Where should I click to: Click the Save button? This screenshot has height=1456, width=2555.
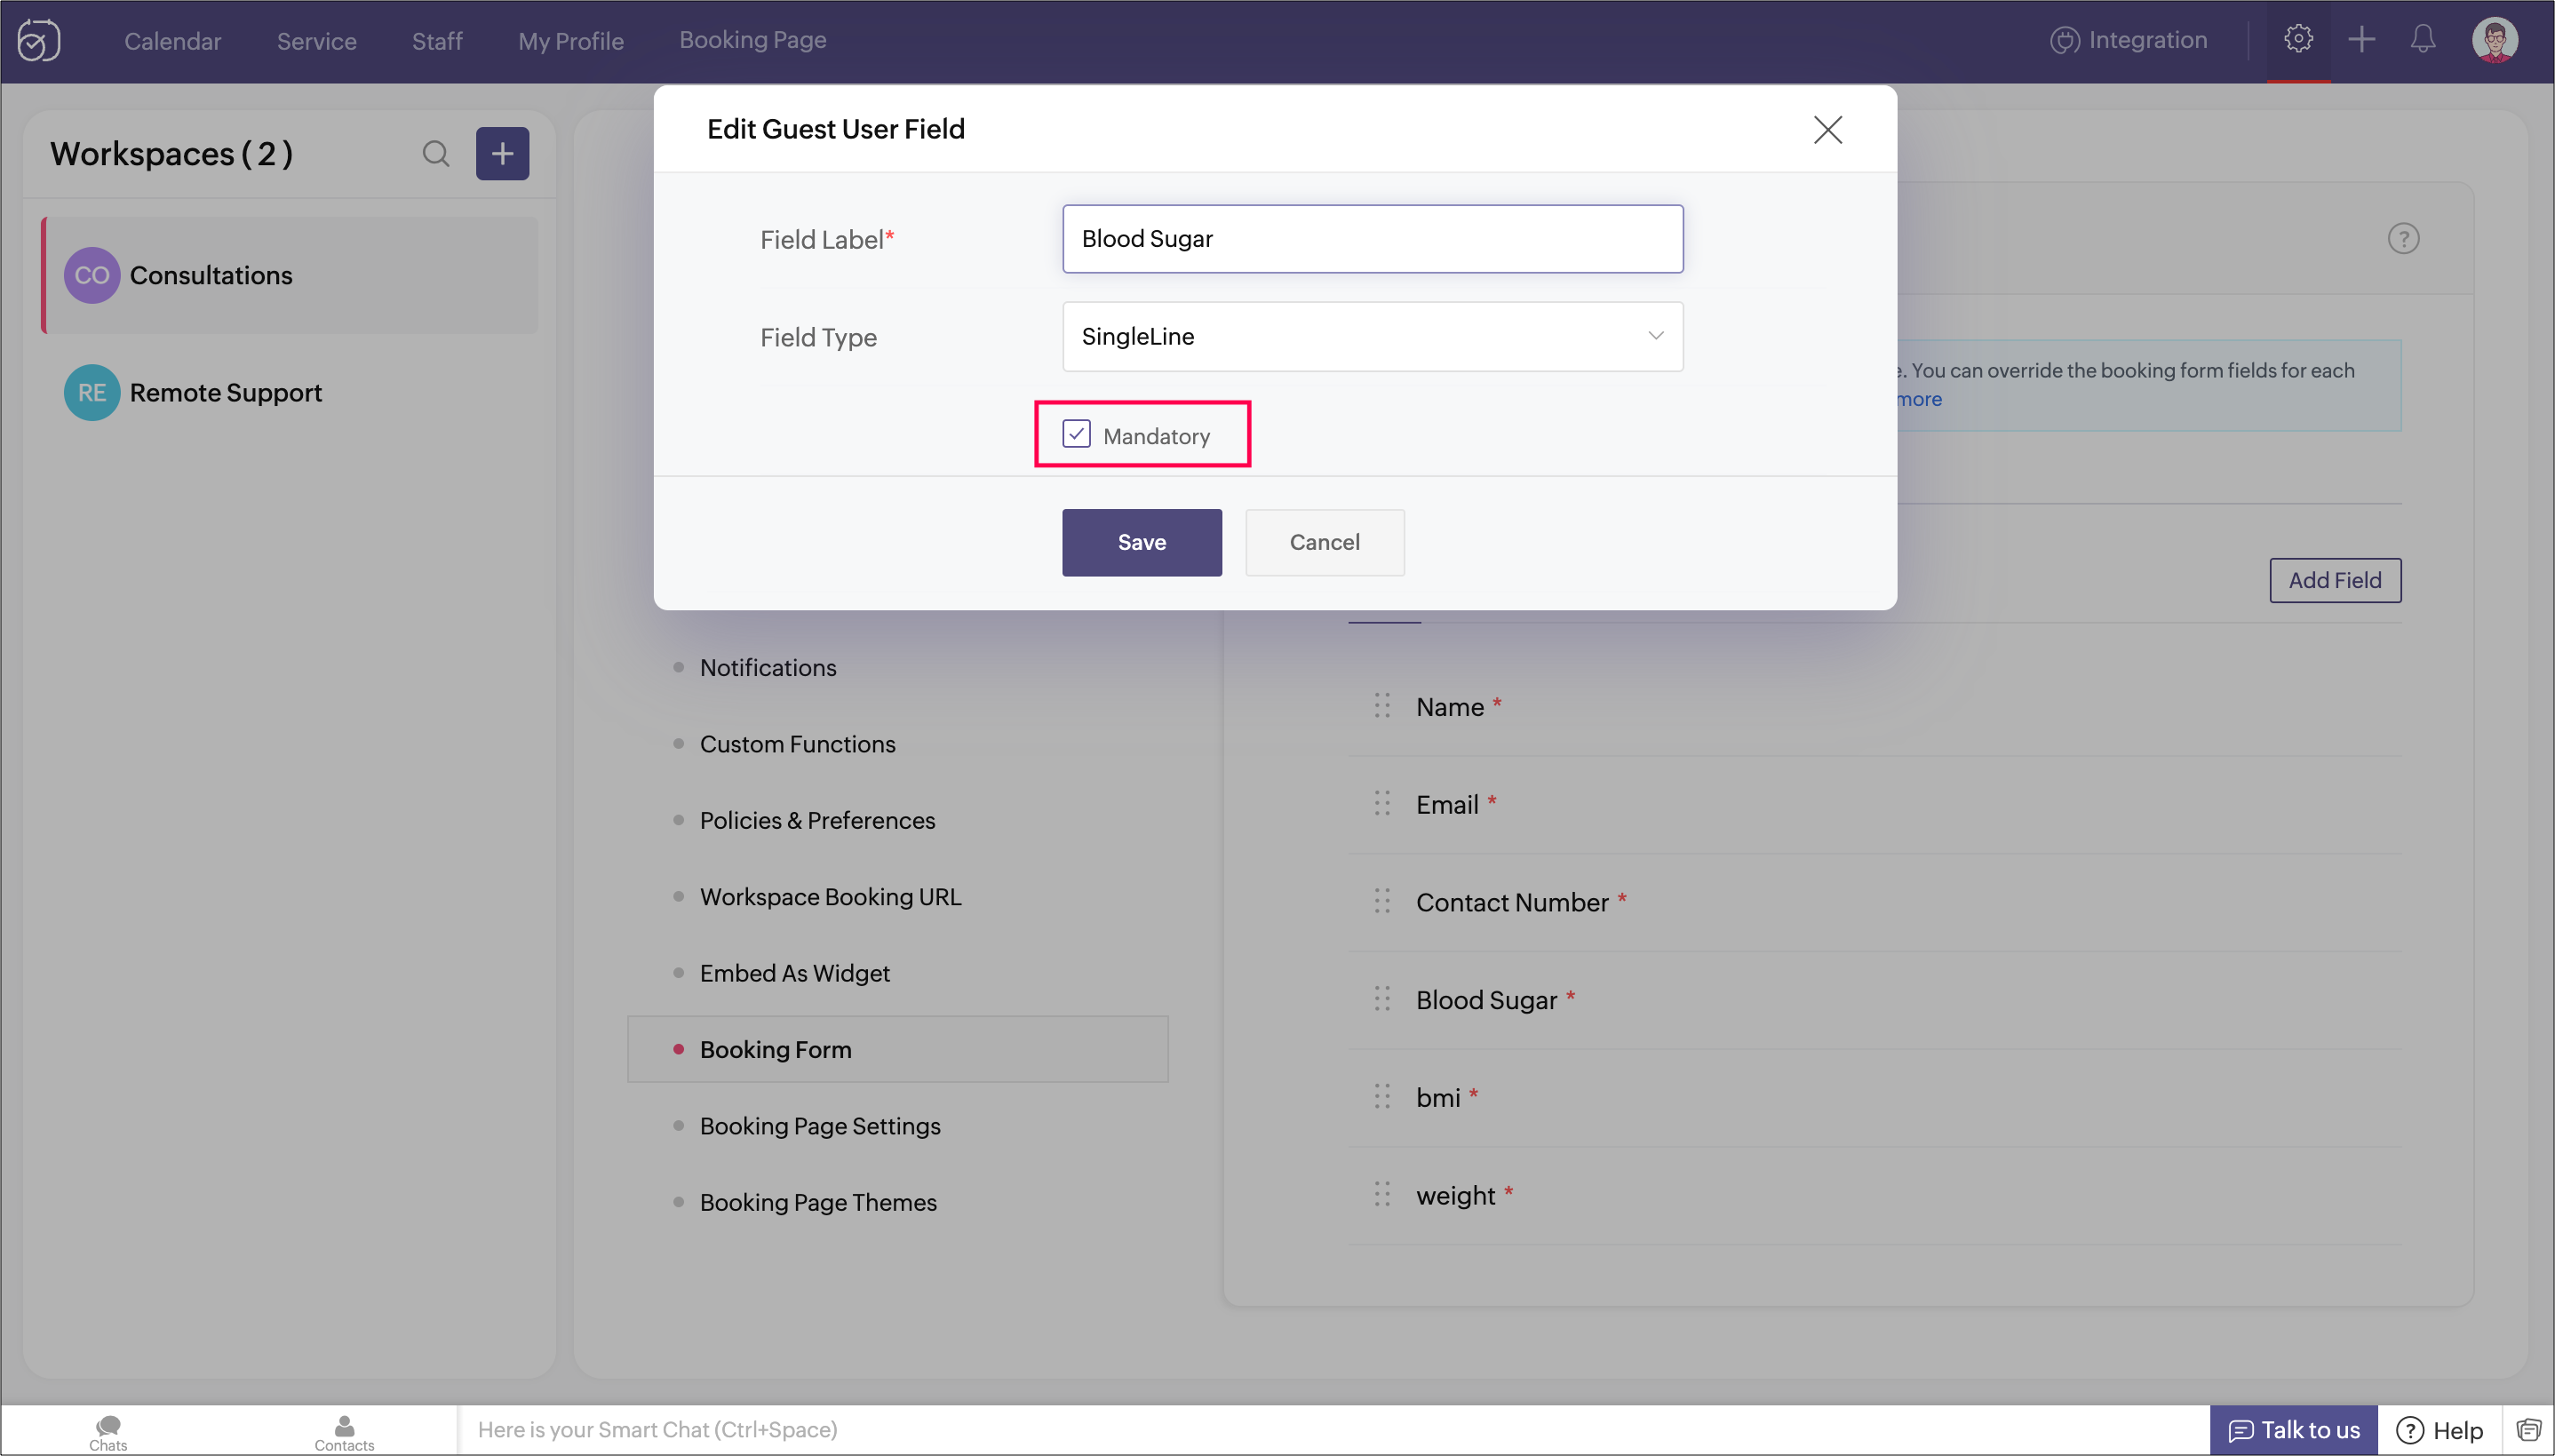click(1141, 542)
